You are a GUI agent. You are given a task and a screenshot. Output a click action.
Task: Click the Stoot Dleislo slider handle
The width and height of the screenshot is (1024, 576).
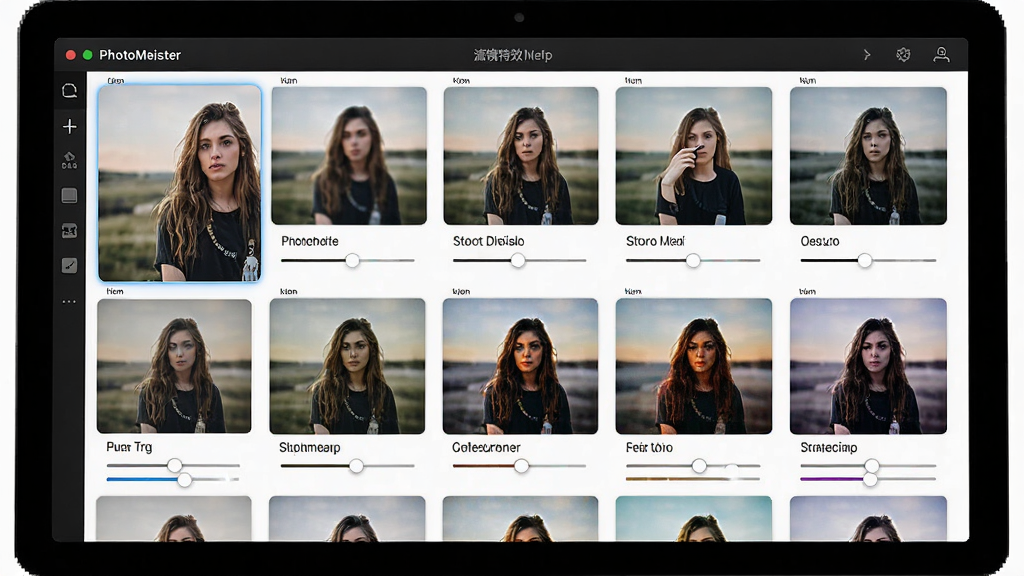(518, 261)
